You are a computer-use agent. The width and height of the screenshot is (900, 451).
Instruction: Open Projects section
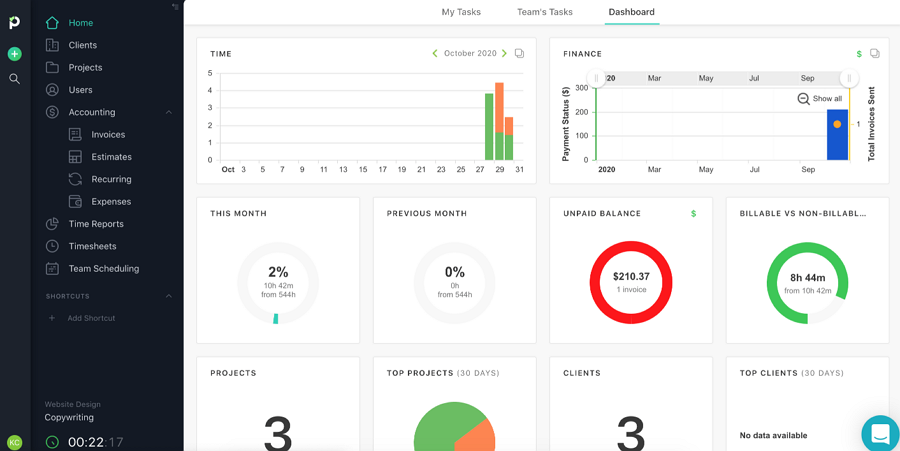point(86,68)
